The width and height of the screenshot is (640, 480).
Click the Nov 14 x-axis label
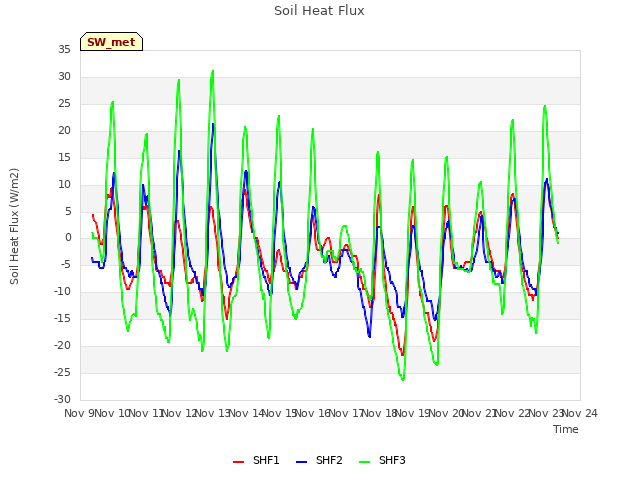(x=246, y=413)
